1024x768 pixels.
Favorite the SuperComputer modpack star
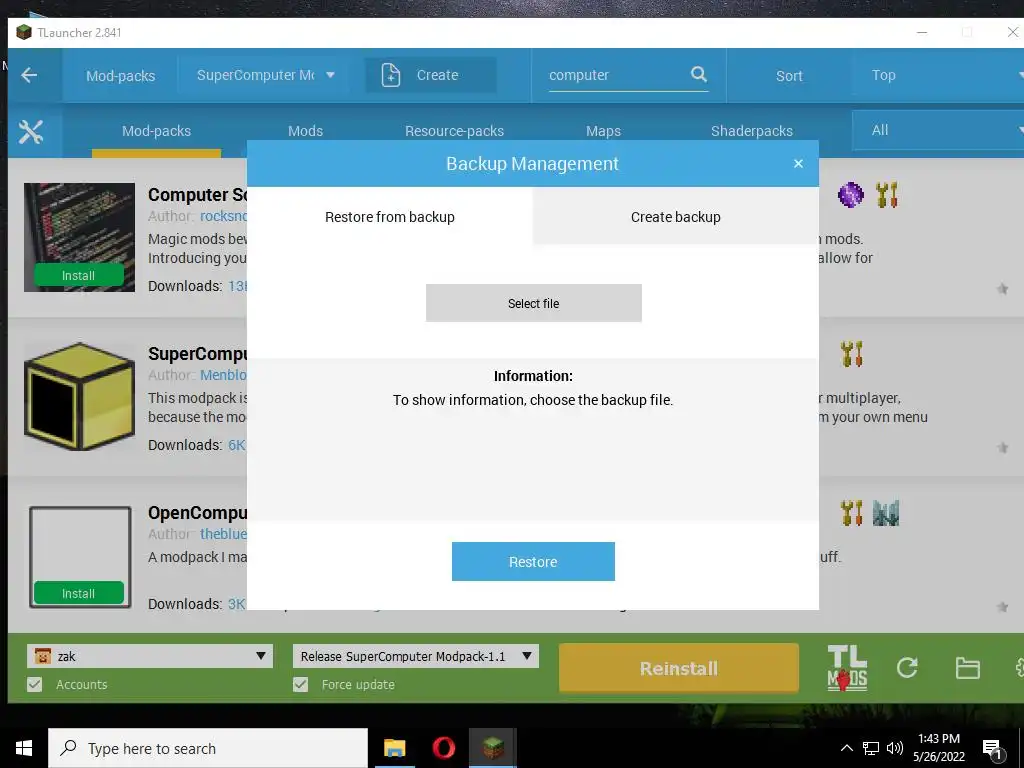click(1002, 448)
